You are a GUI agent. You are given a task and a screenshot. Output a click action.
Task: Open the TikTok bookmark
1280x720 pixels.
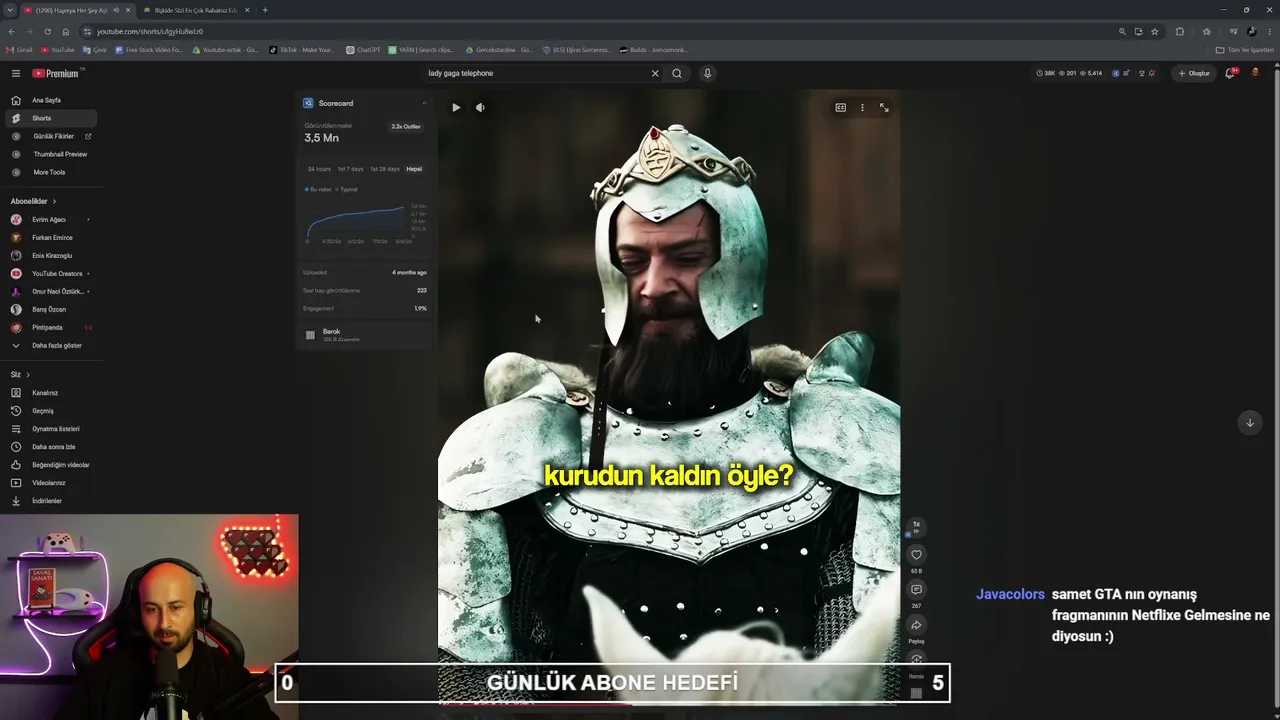302,50
